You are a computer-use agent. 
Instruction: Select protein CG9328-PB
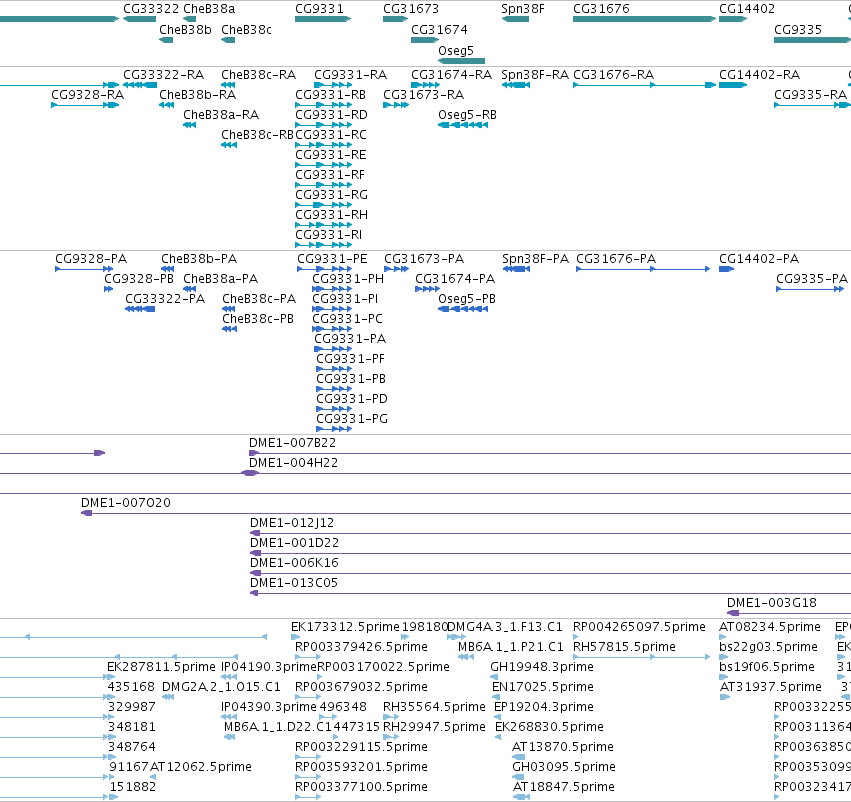pos(139,279)
